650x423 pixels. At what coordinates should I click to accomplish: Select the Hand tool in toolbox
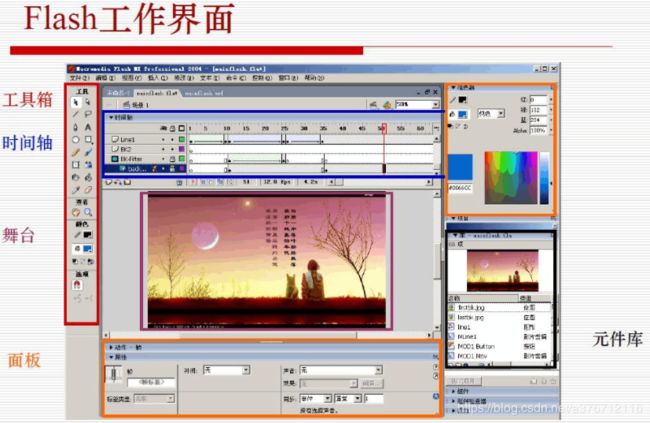point(76,212)
